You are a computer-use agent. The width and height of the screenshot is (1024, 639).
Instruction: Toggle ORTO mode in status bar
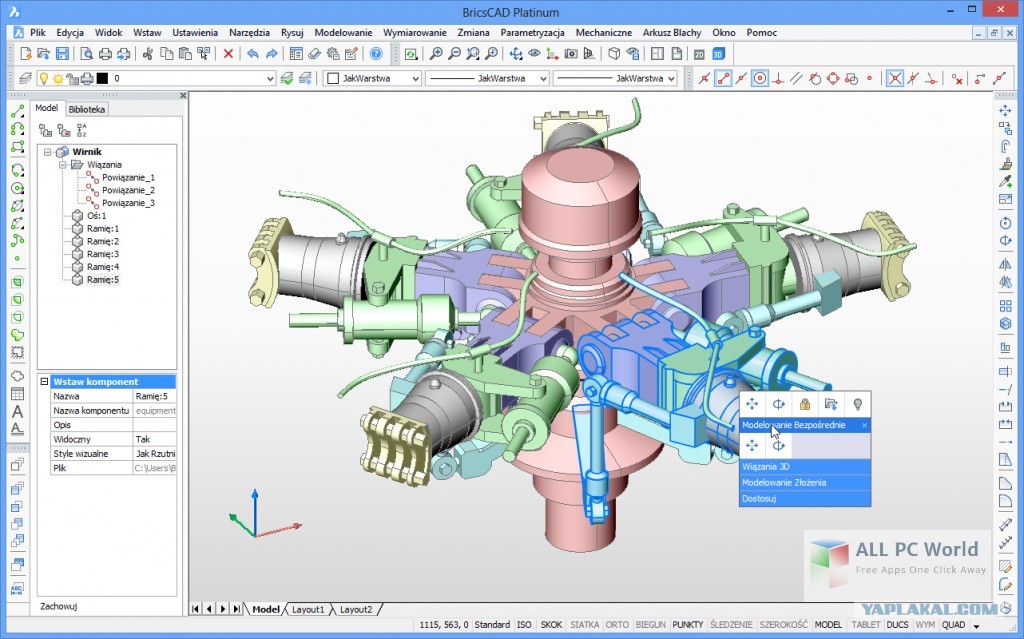617,625
